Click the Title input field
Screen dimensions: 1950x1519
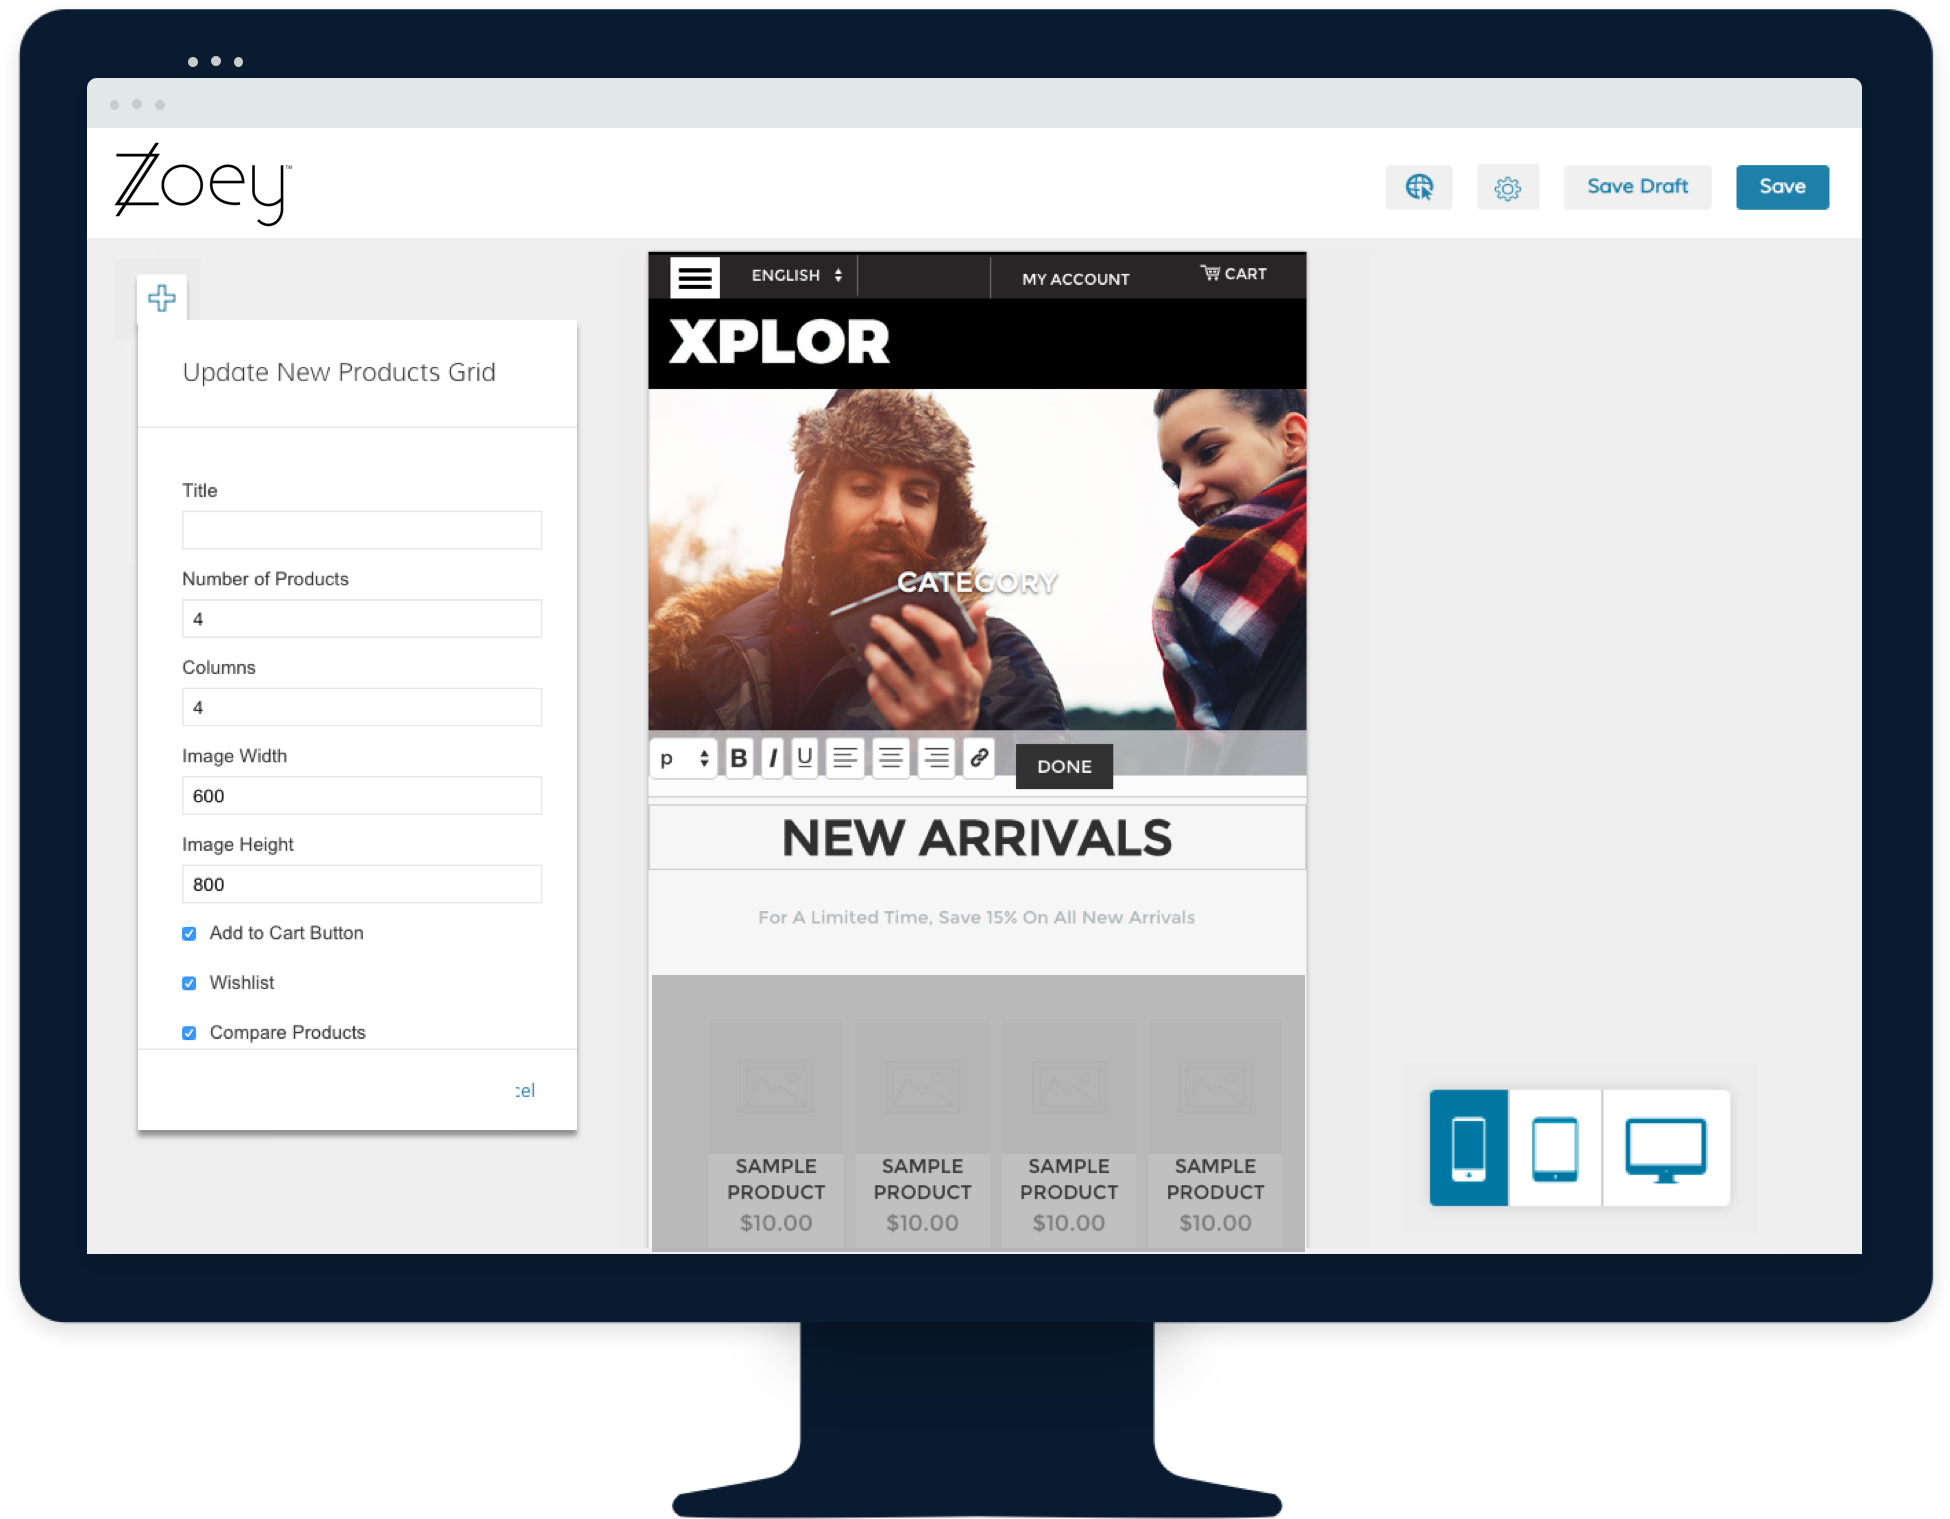[x=362, y=528]
